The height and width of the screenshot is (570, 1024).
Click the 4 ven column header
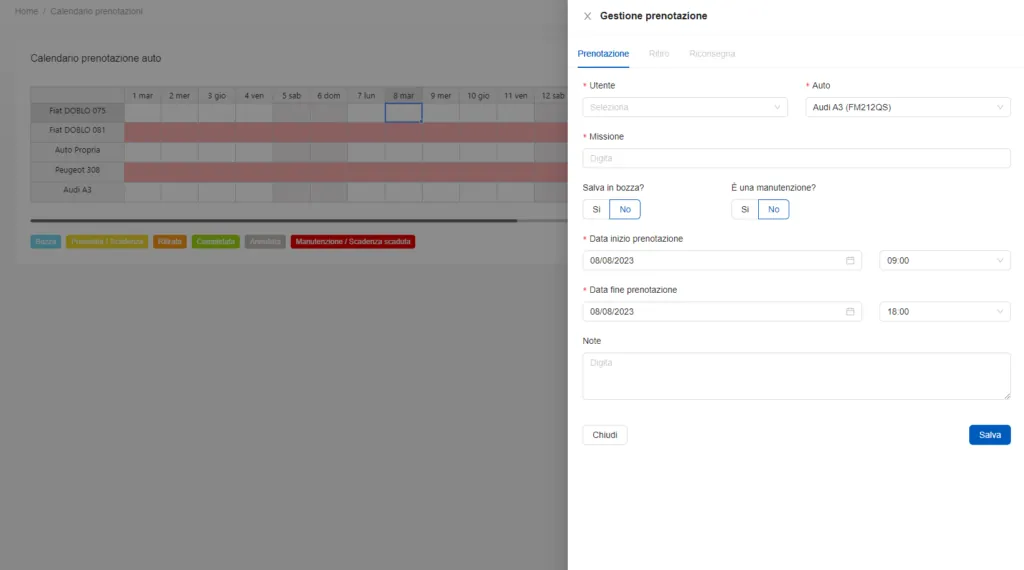point(254,95)
